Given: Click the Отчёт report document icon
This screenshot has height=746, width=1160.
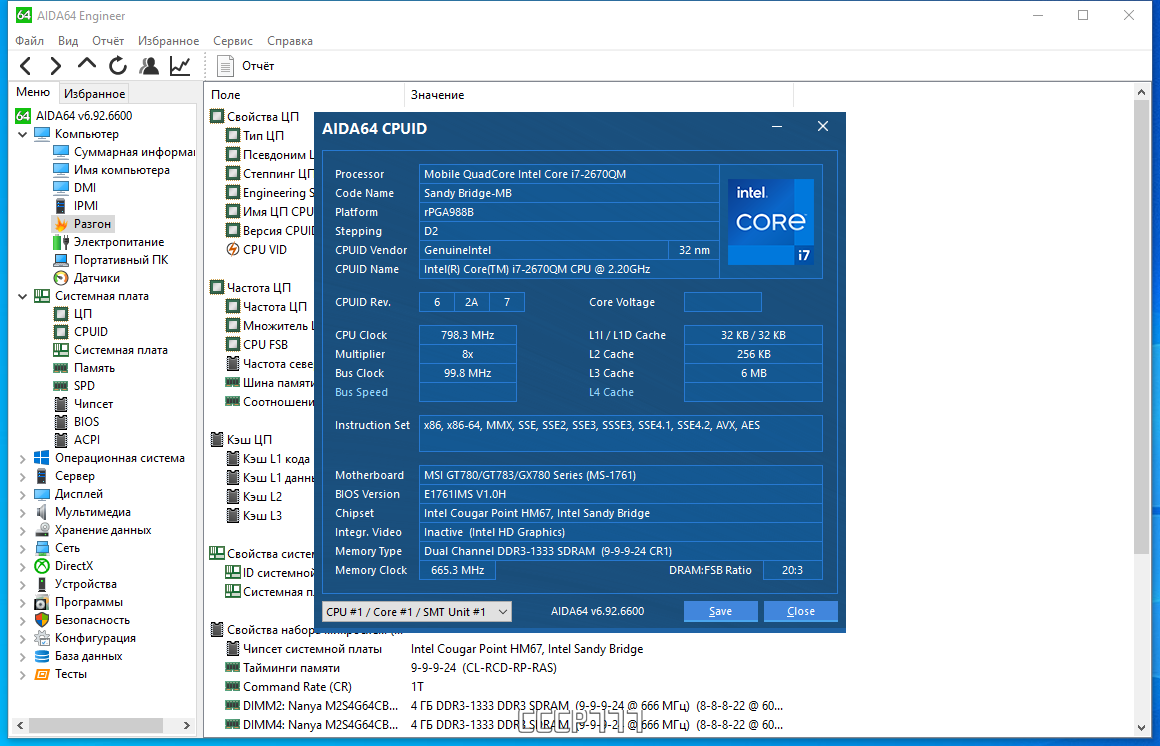Looking at the screenshot, I should 225,66.
